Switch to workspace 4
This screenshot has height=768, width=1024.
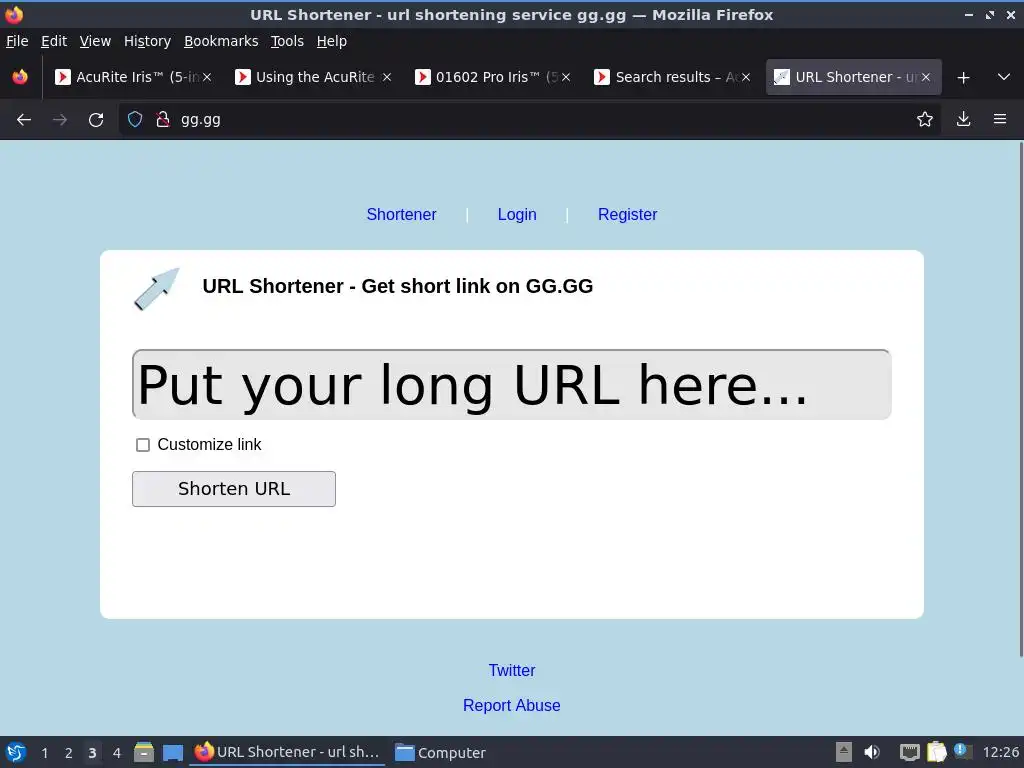pyautogui.click(x=116, y=753)
